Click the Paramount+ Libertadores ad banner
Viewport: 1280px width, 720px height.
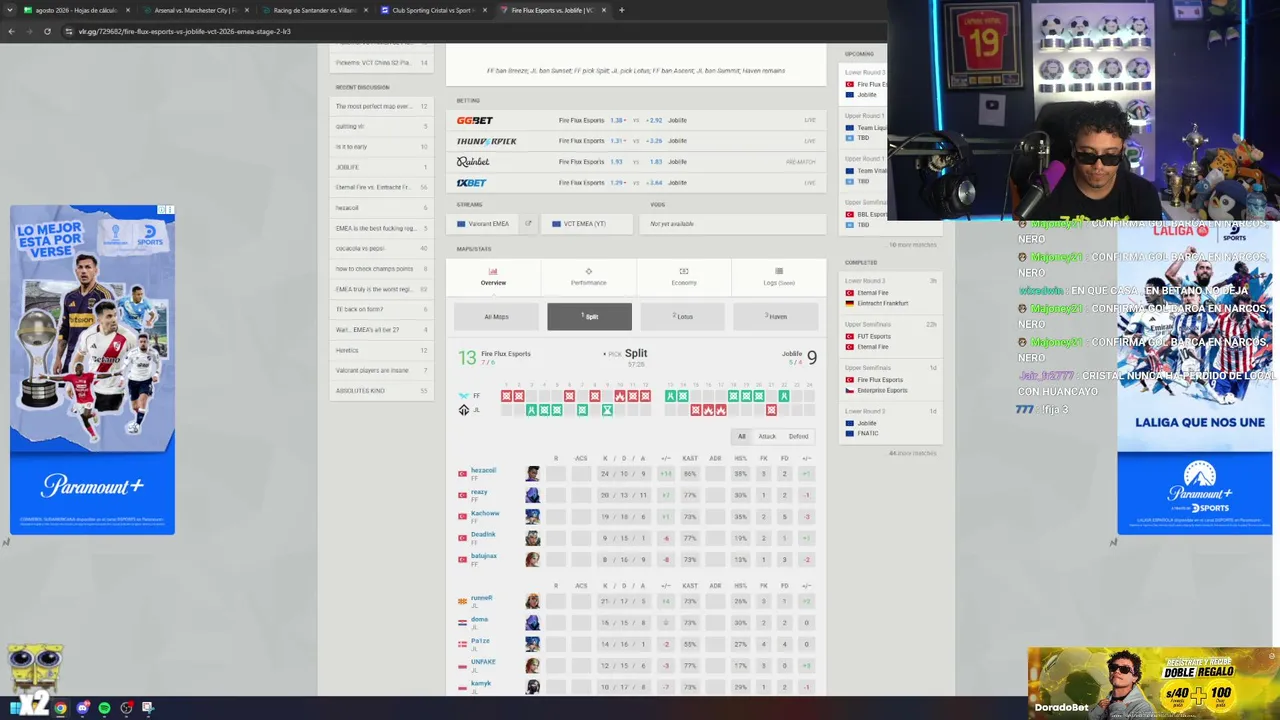click(x=92, y=370)
